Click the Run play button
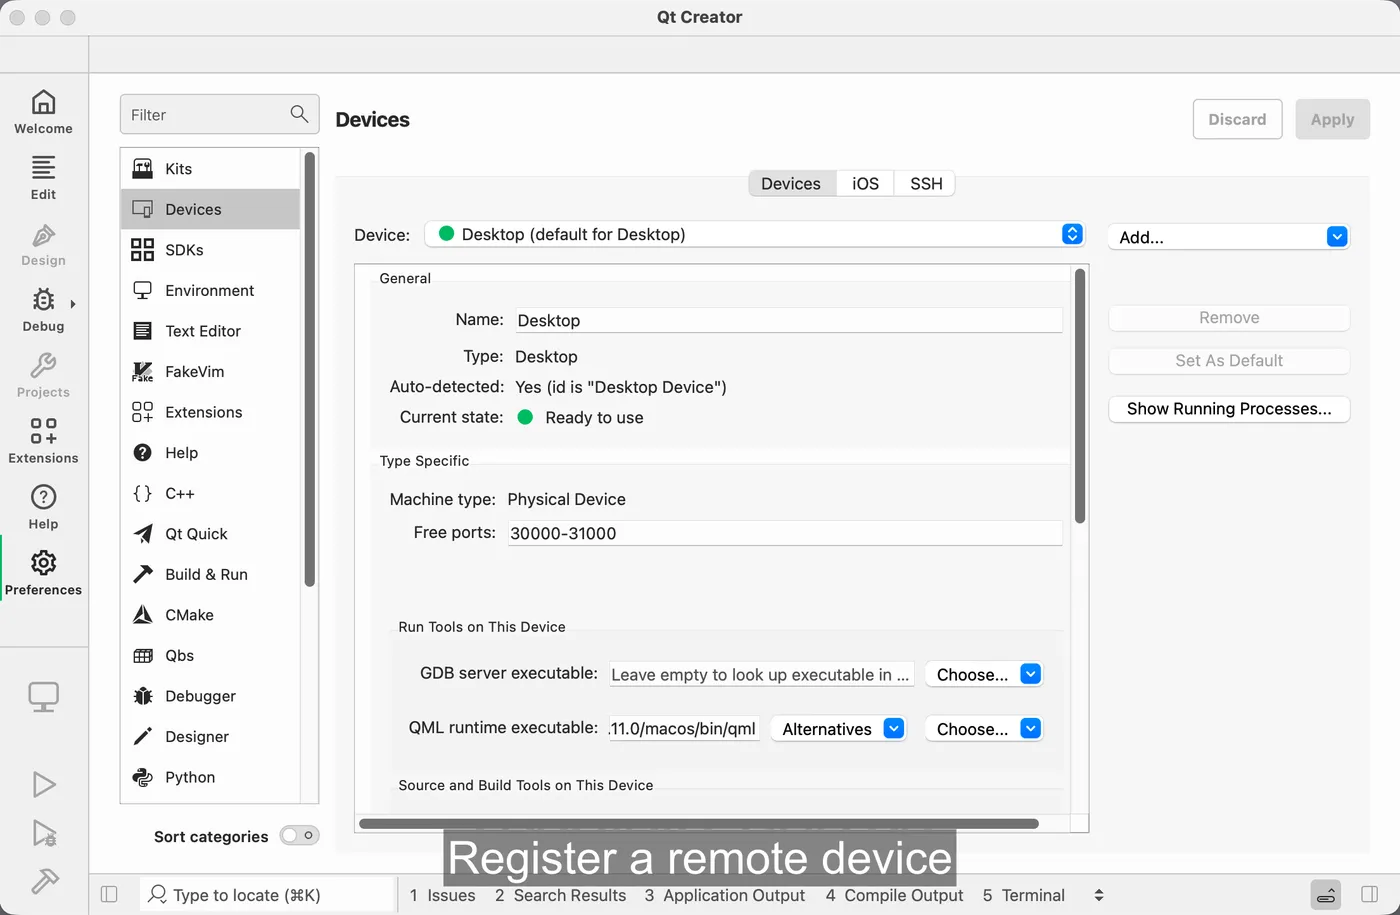 pos(44,784)
